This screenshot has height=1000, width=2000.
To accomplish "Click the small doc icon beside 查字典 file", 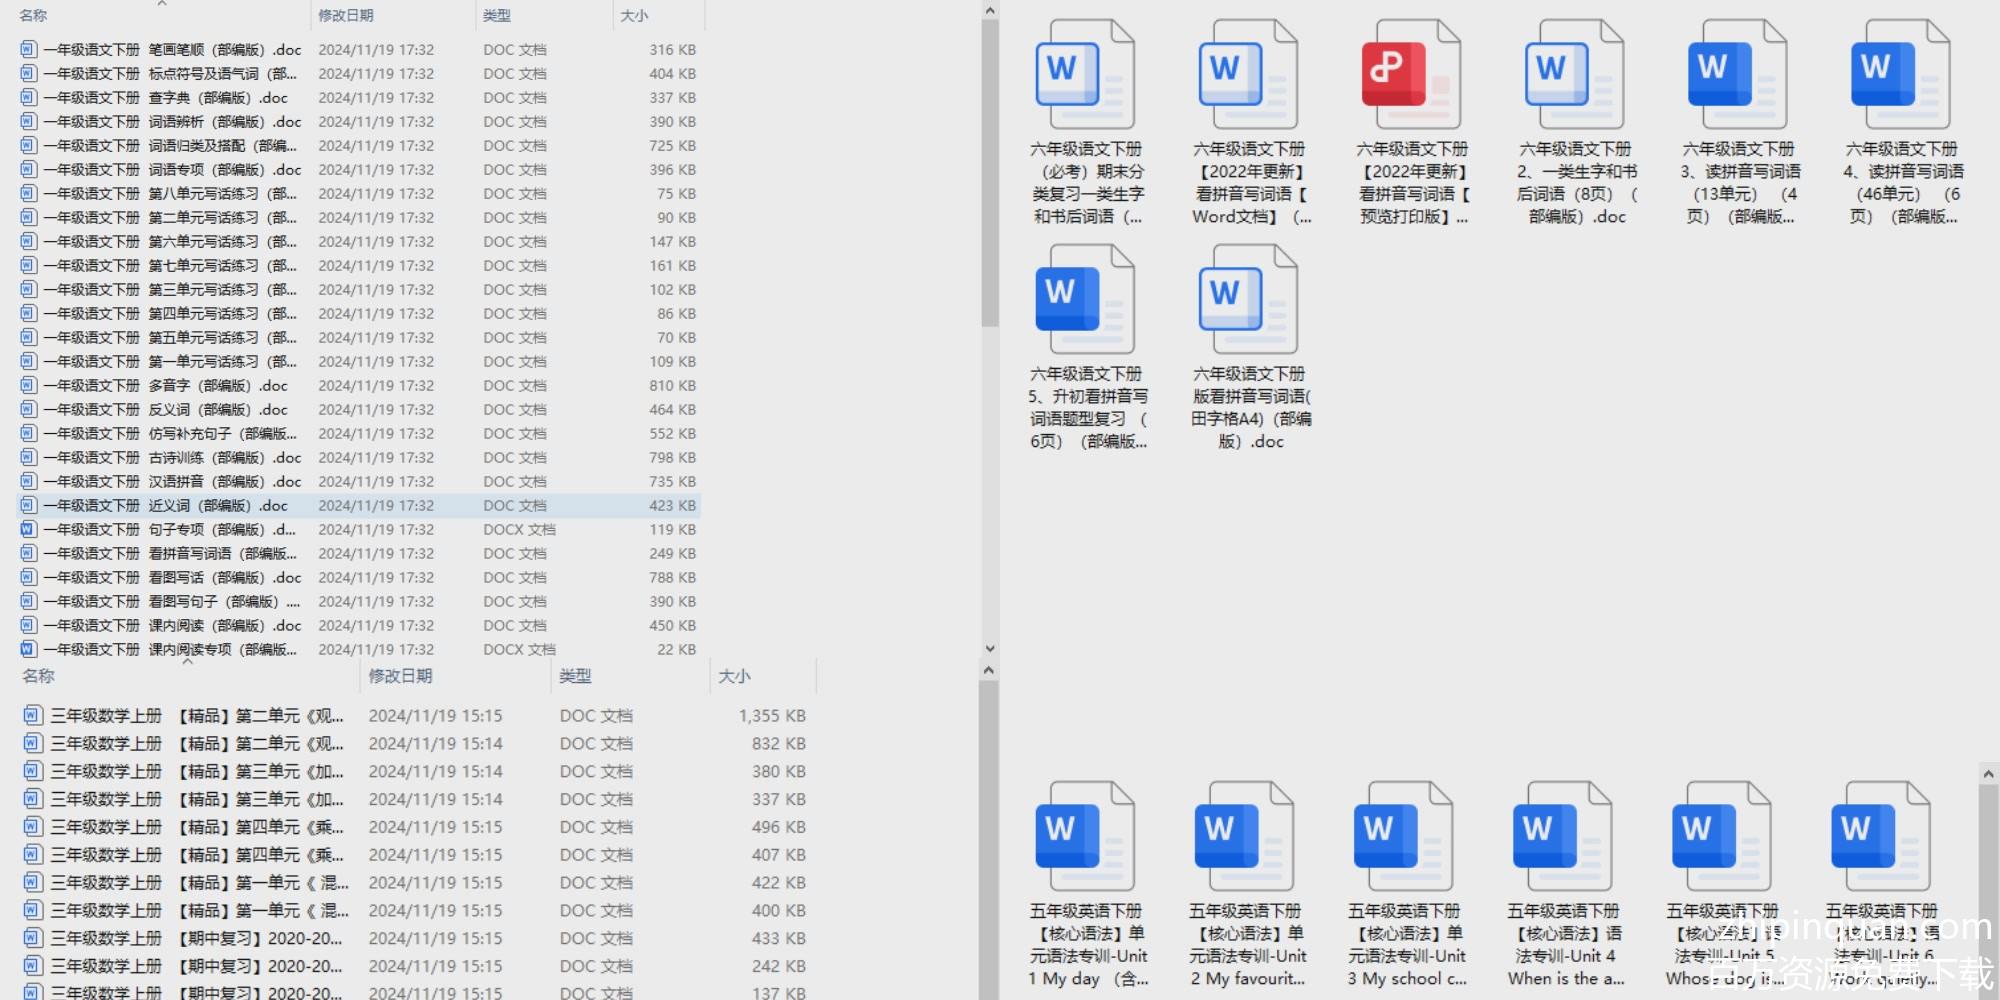I will pyautogui.click(x=29, y=98).
